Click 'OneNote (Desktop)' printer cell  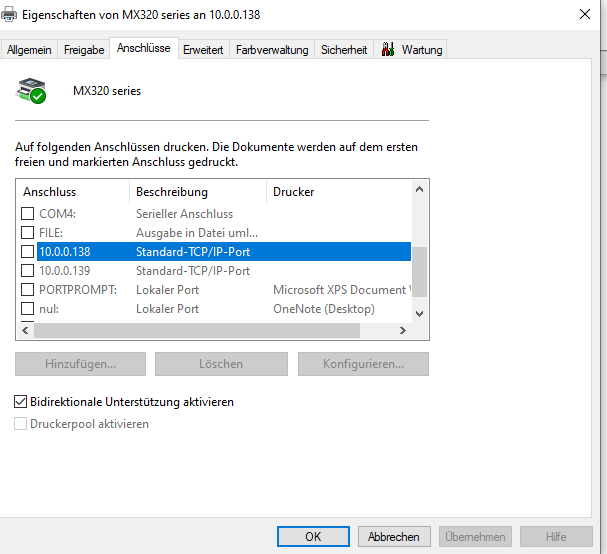pyautogui.click(x=324, y=309)
